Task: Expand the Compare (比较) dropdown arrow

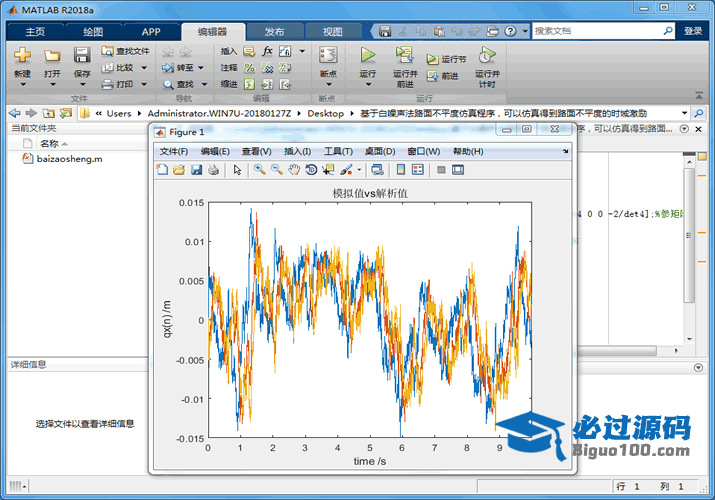Action: (144, 68)
